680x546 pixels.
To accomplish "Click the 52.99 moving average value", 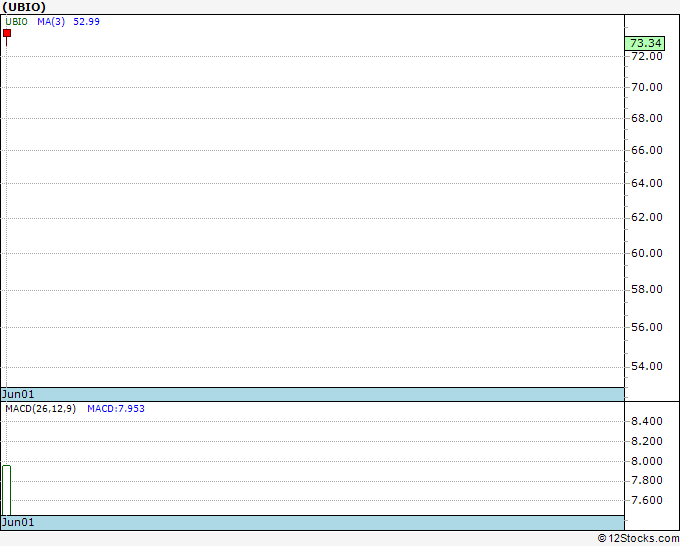I will click(86, 22).
